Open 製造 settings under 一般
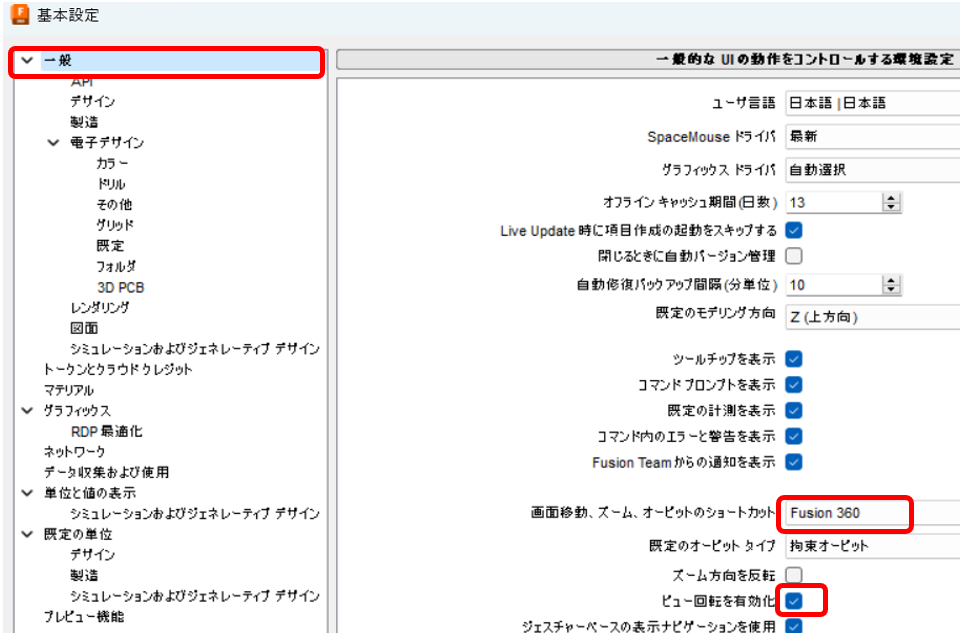 coord(84,122)
